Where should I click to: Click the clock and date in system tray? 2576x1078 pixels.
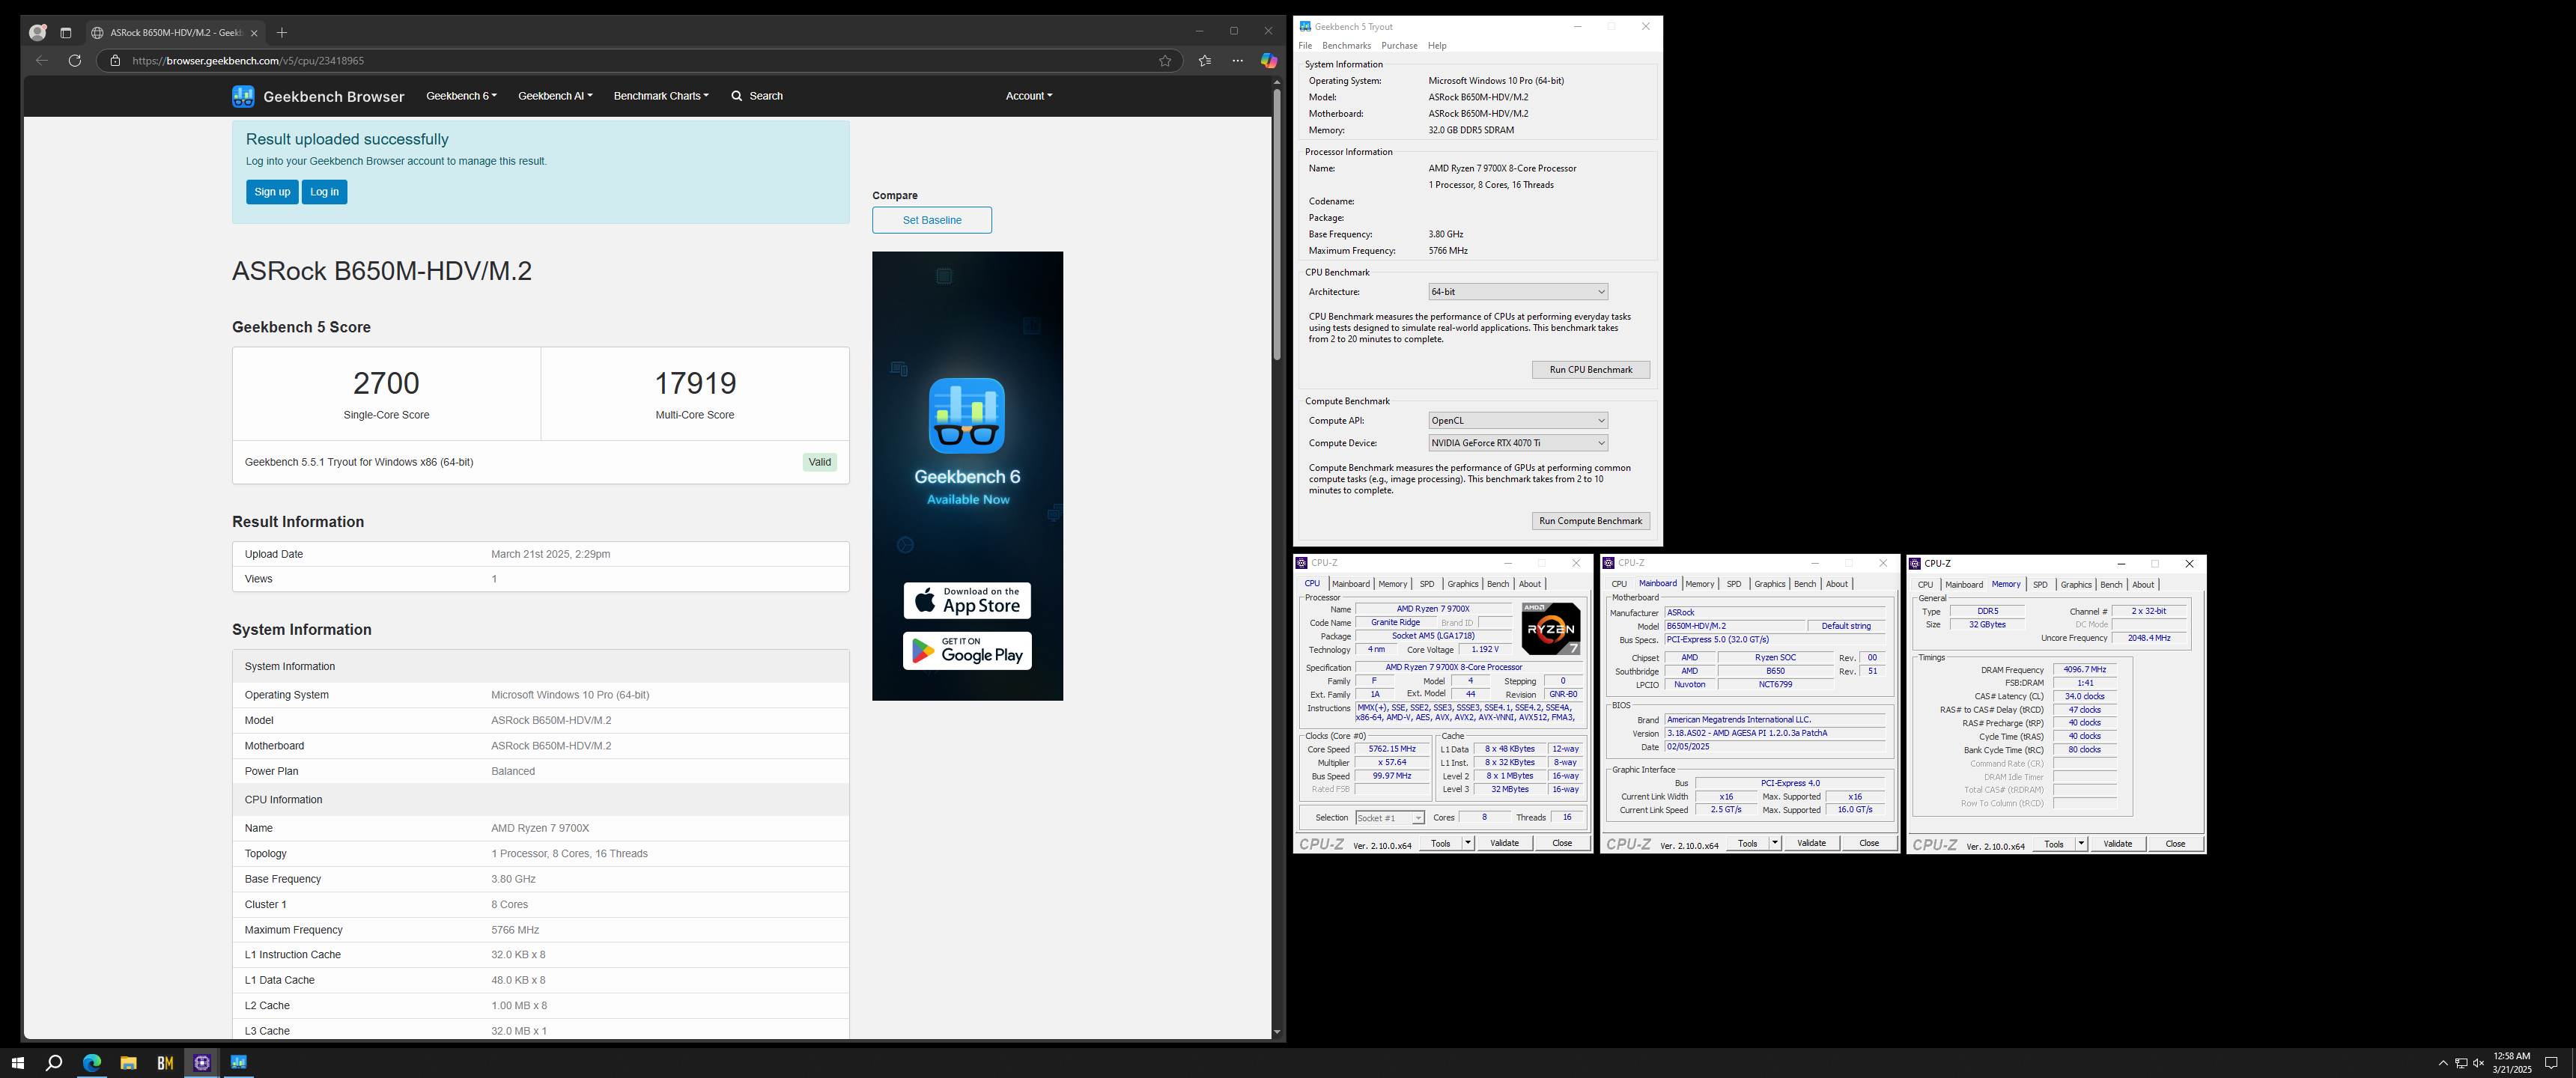tap(2511, 1063)
